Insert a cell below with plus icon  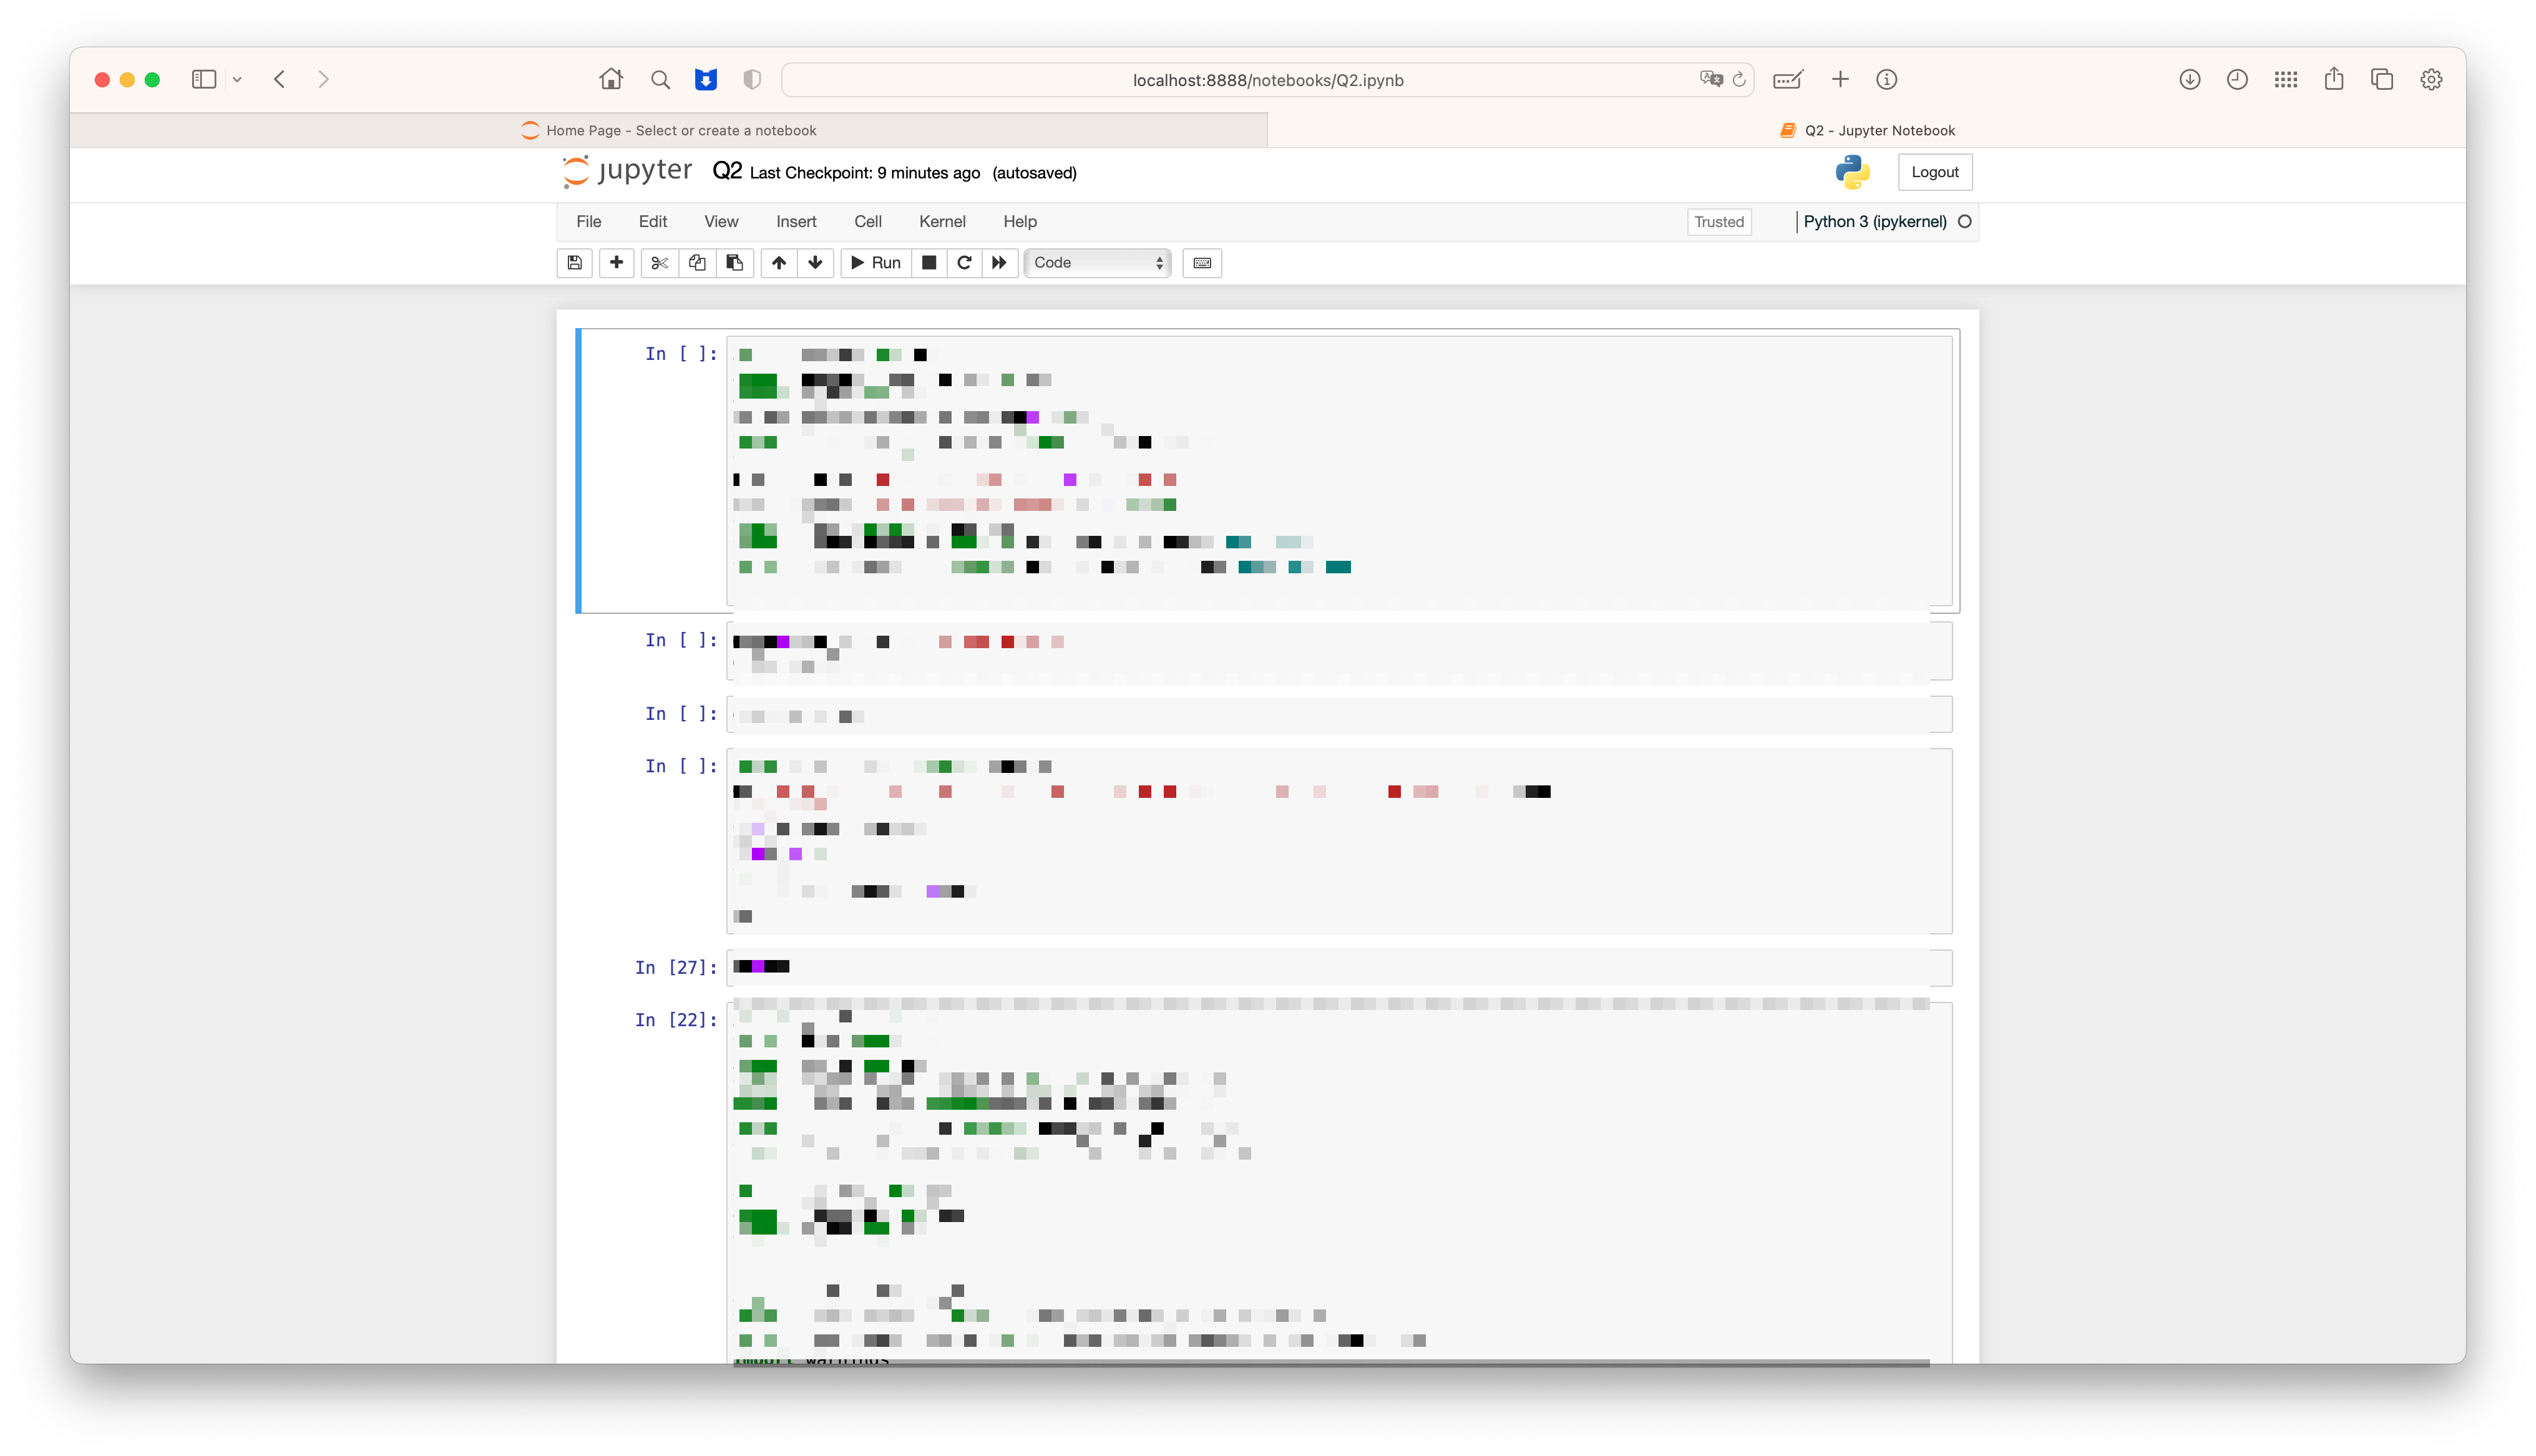[x=616, y=262]
